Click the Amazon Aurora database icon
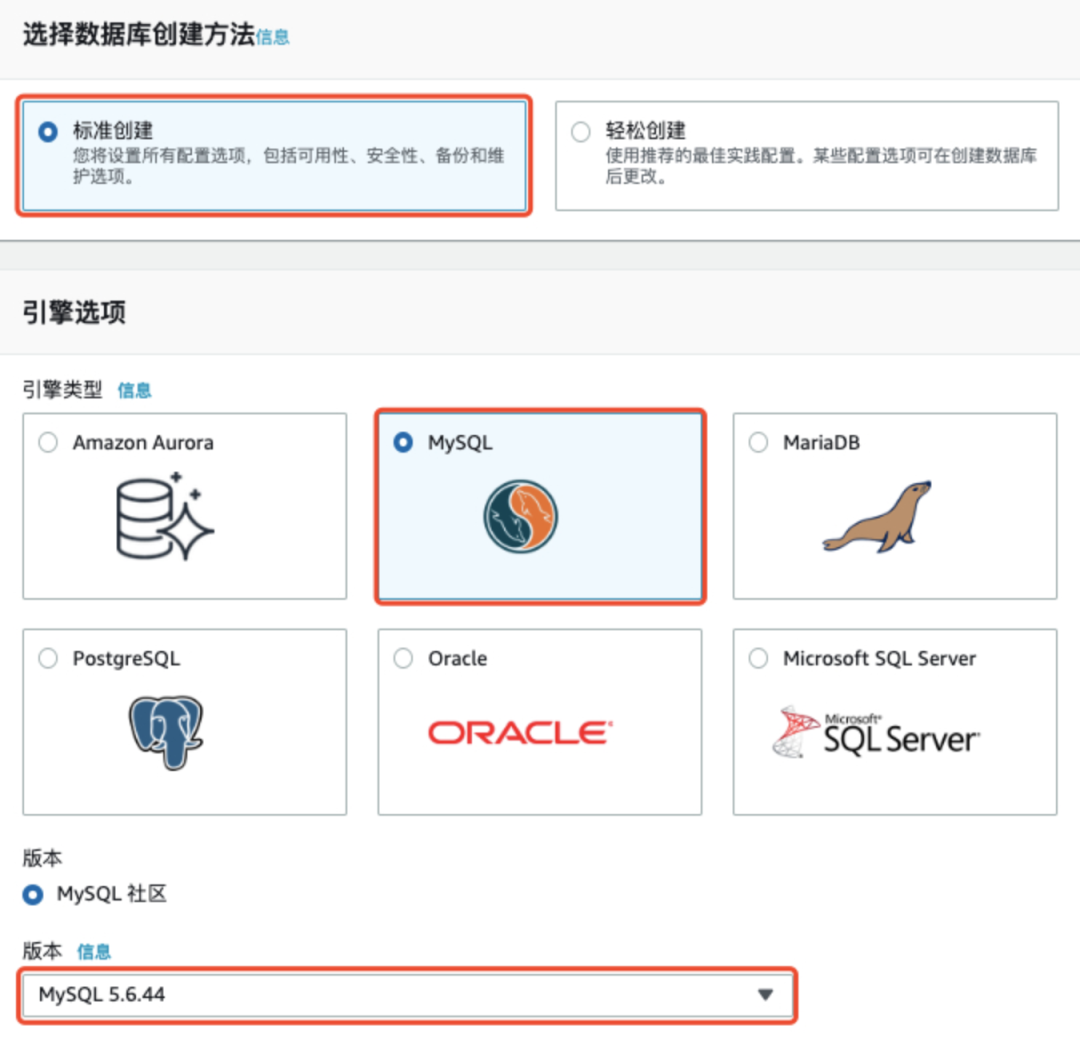Image resolution: width=1080 pixels, height=1038 pixels. tap(165, 516)
